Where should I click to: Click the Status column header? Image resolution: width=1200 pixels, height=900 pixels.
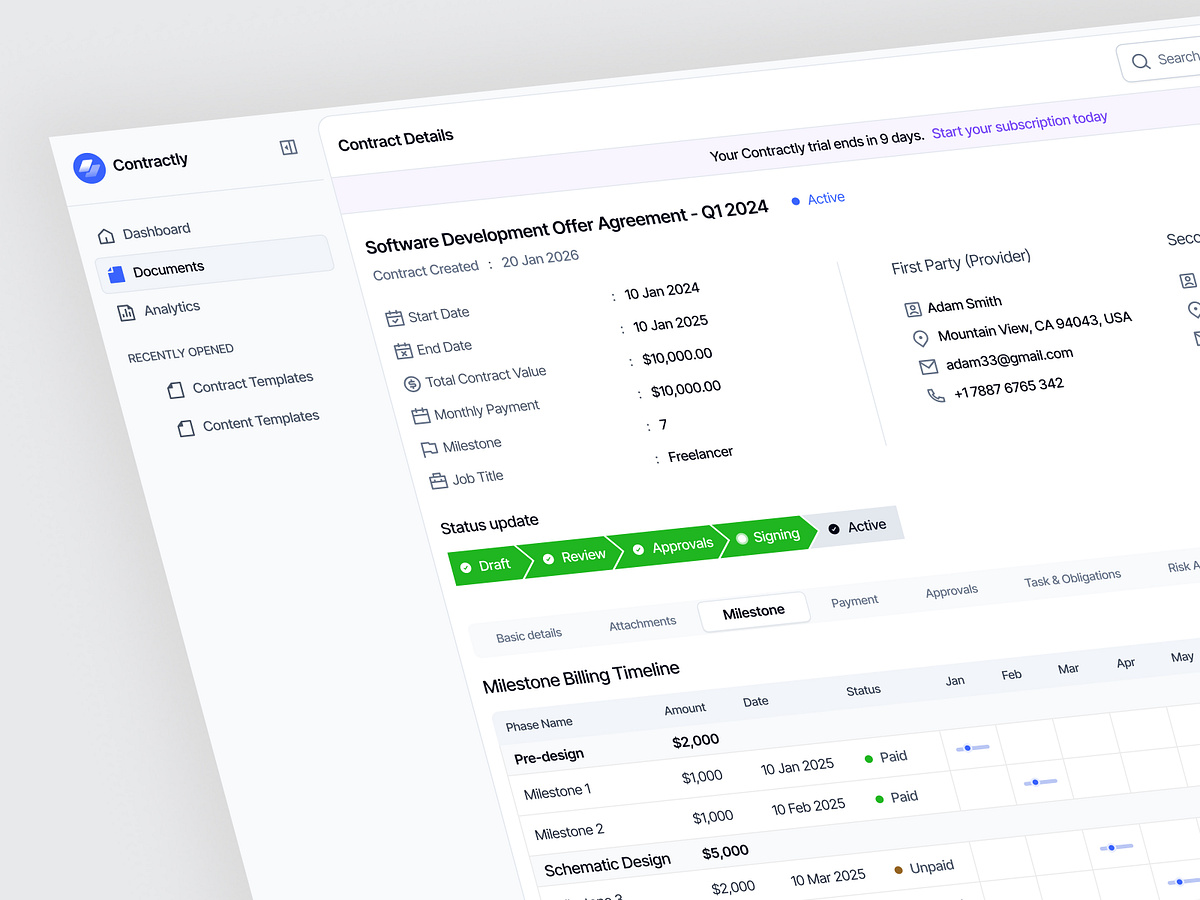pyautogui.click(x=863, y=690)
